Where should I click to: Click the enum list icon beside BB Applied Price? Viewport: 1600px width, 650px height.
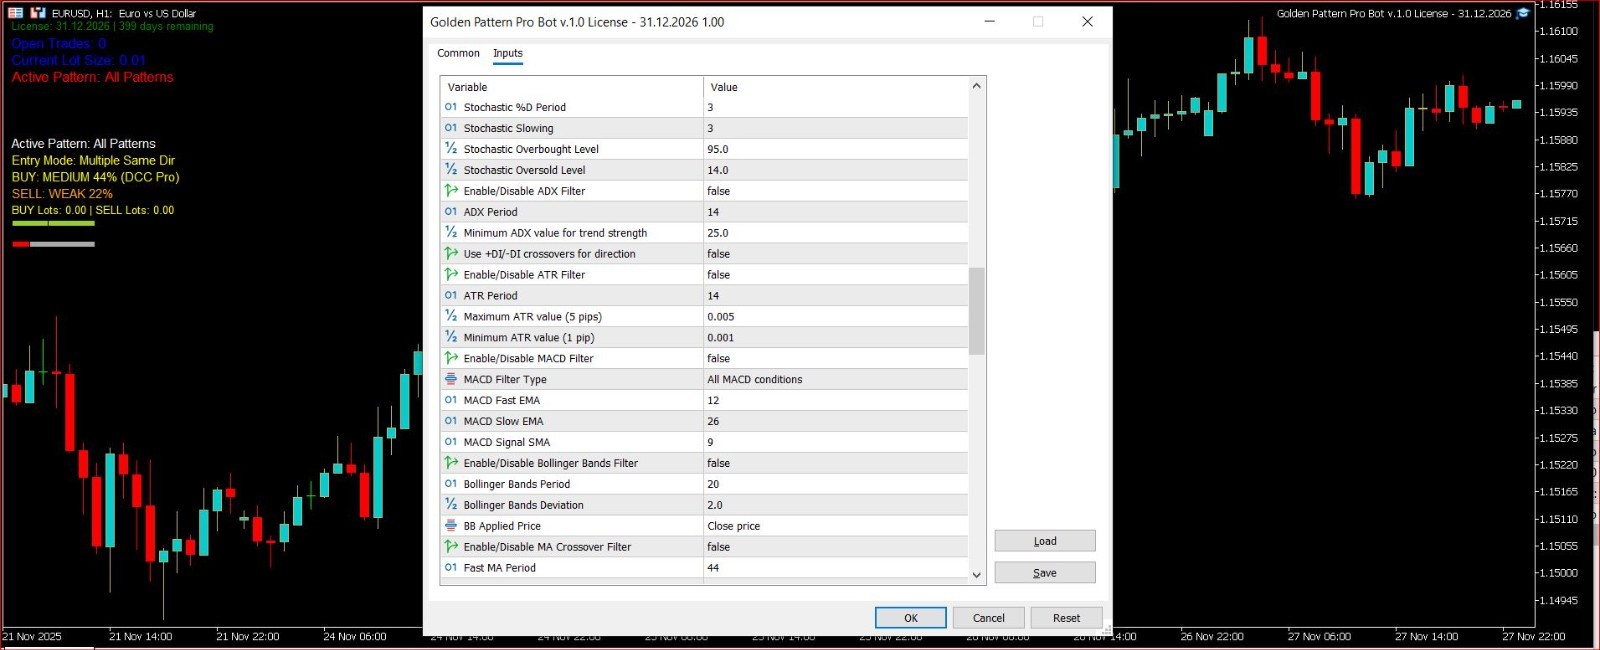(x=451, y=526)
